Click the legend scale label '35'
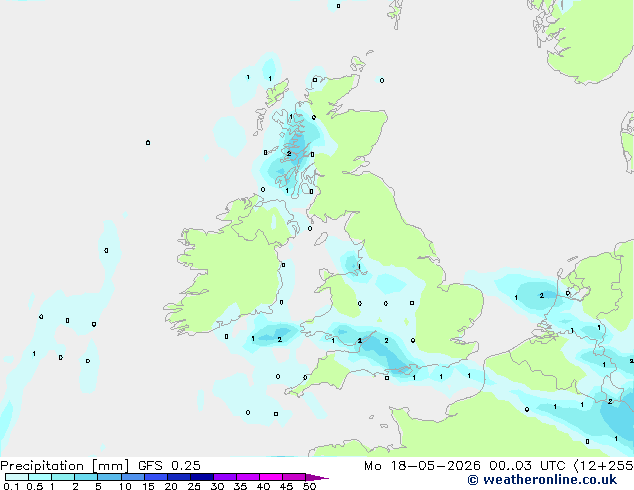 [240, 486]
